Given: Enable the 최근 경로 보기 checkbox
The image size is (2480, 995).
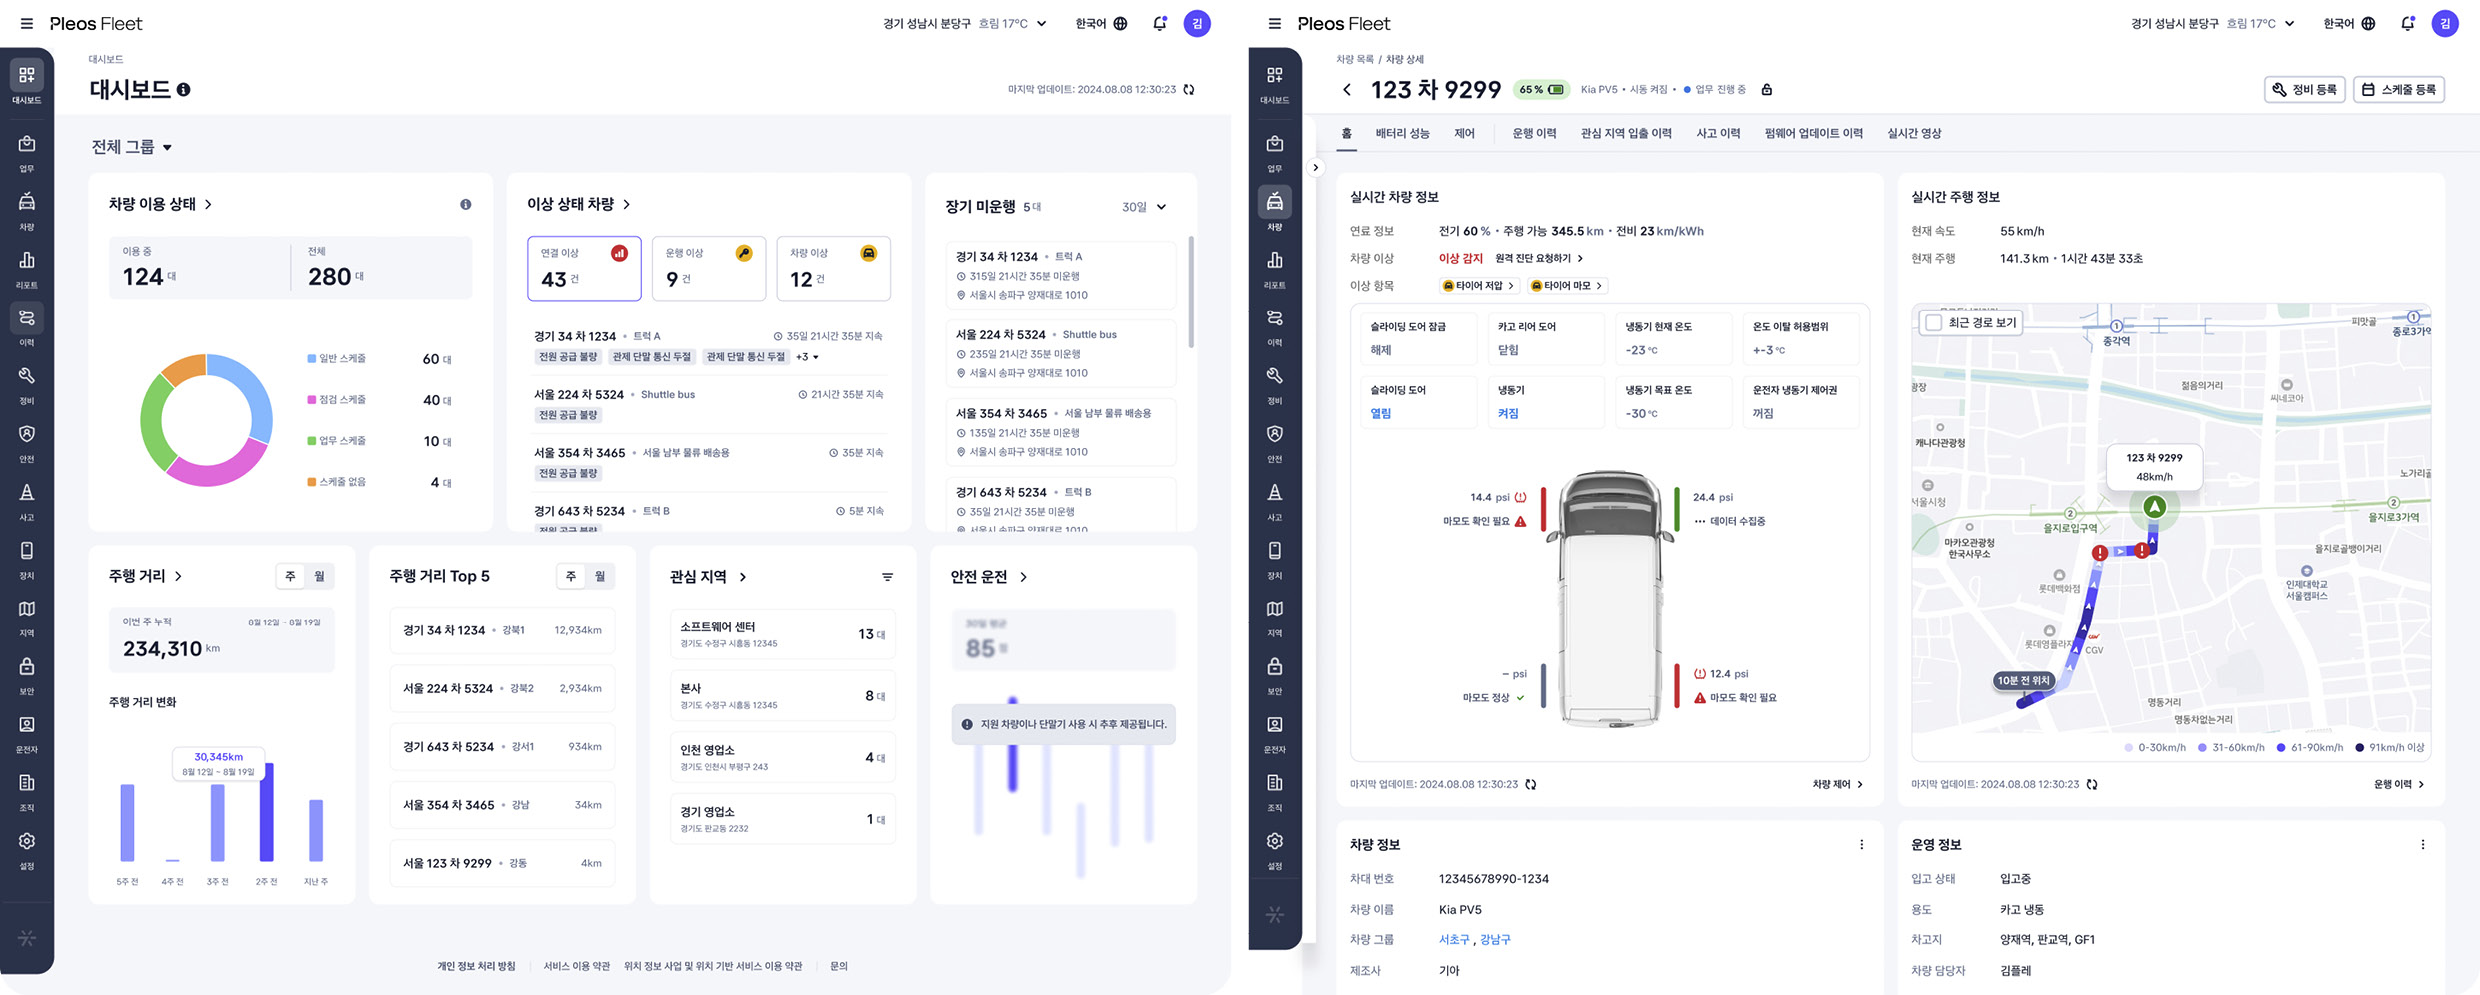Looking at the screenshot, I should (x=1934, y=323).
